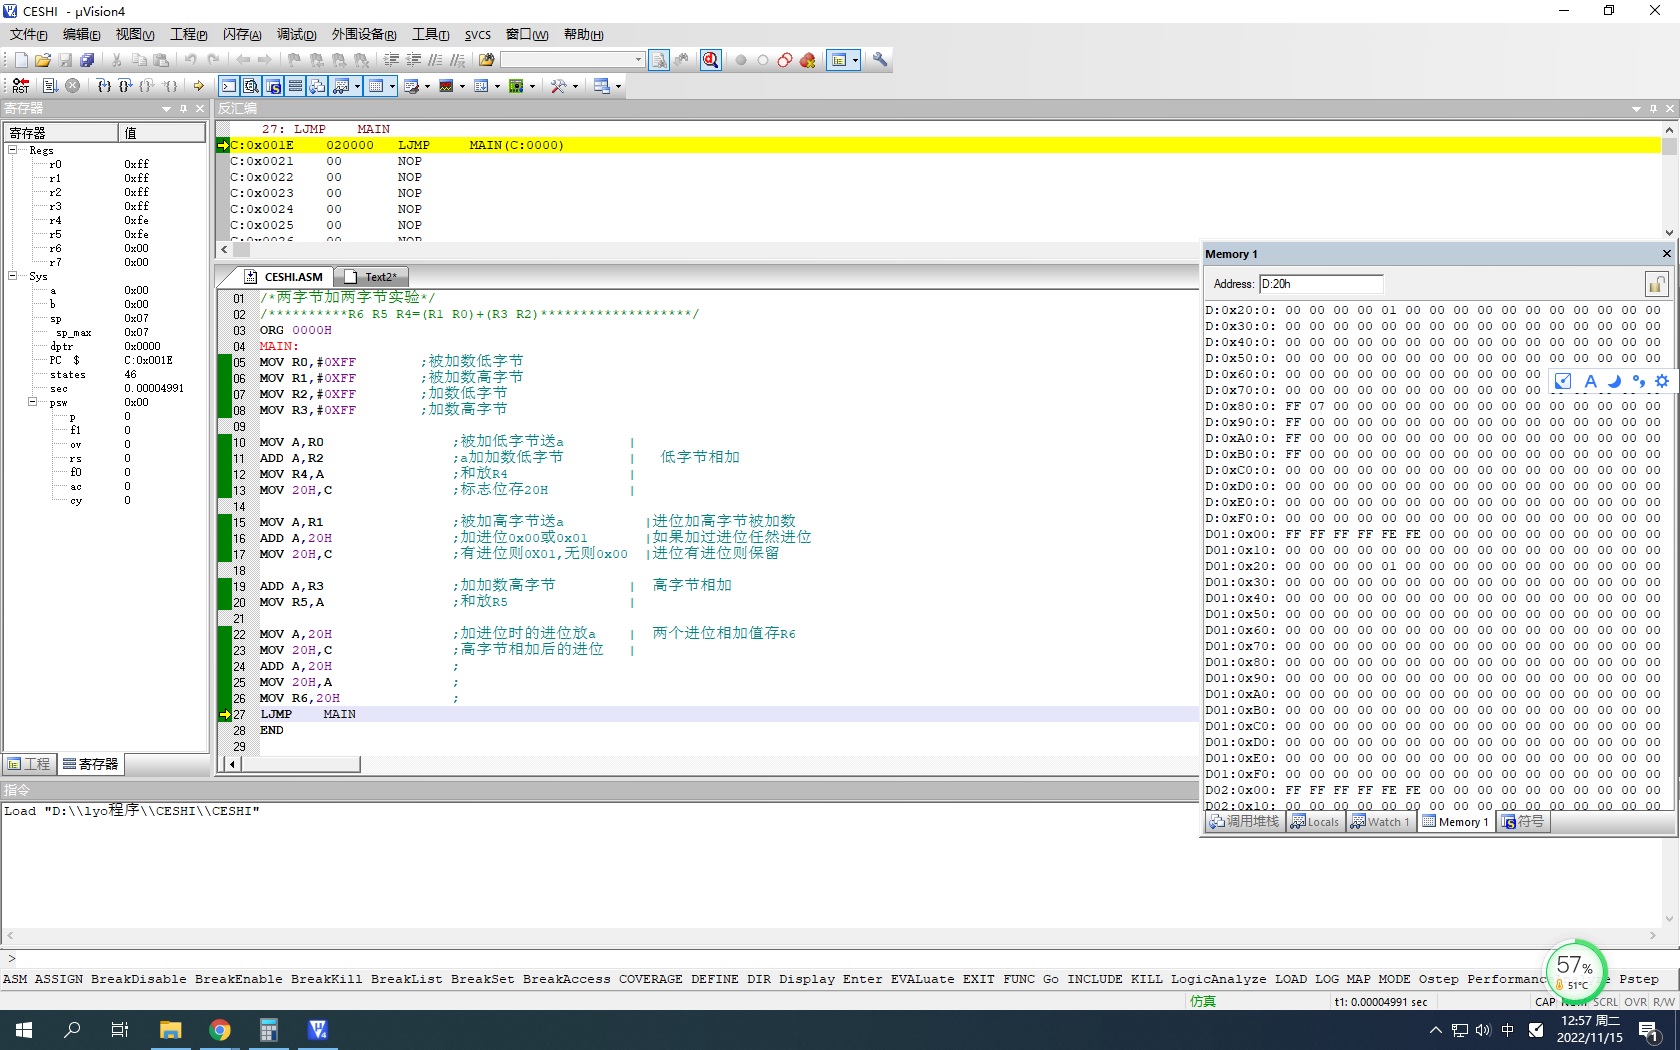Click the Save all files icon
1680x1050 pixels.
coord(87,60)
